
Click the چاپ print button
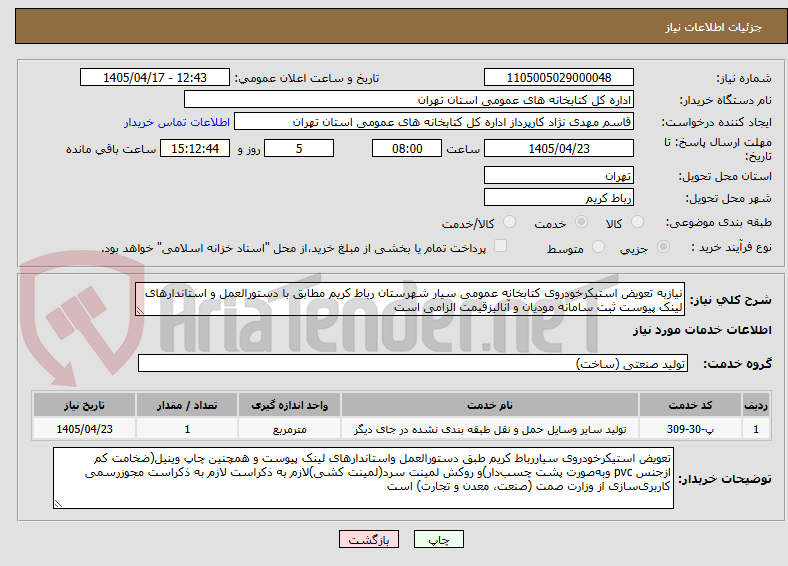438,539
